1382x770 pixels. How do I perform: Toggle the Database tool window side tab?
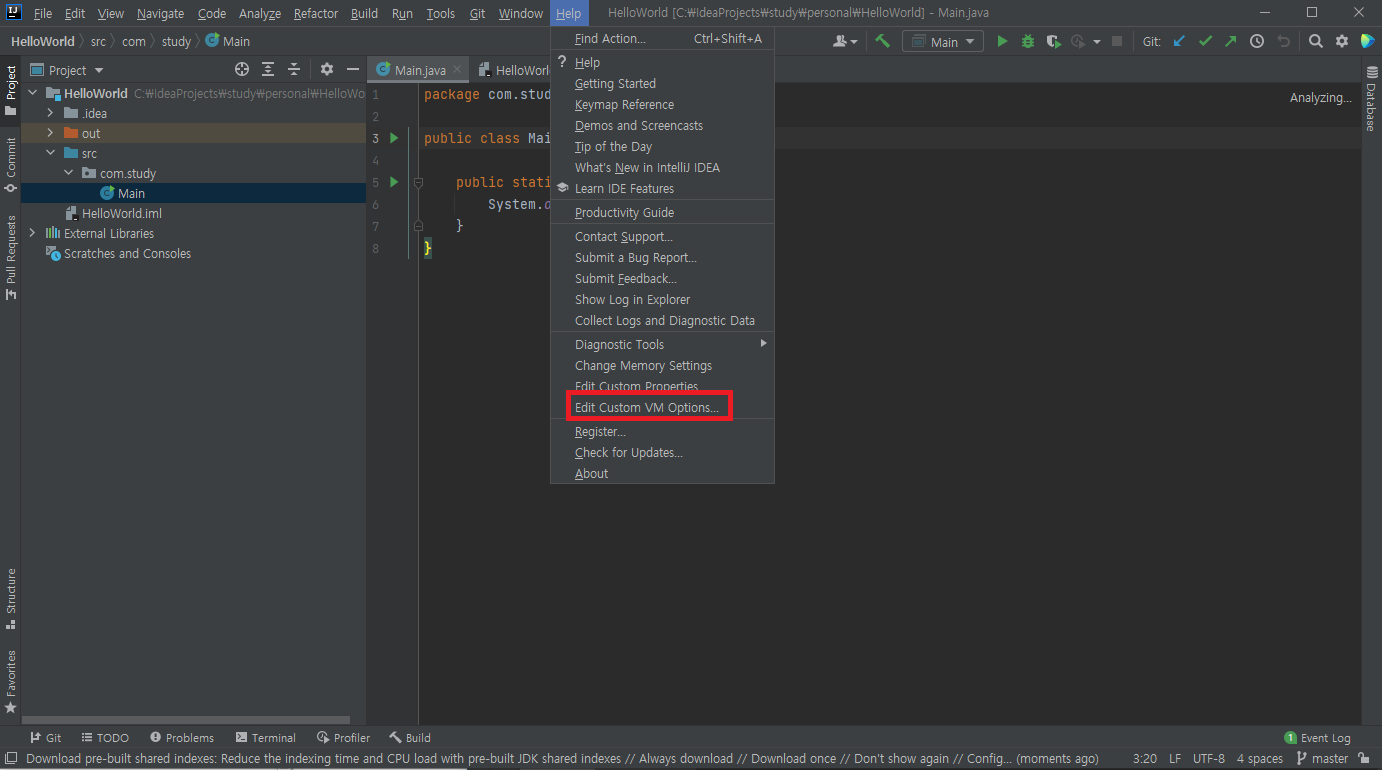[x=1371, y=99]
